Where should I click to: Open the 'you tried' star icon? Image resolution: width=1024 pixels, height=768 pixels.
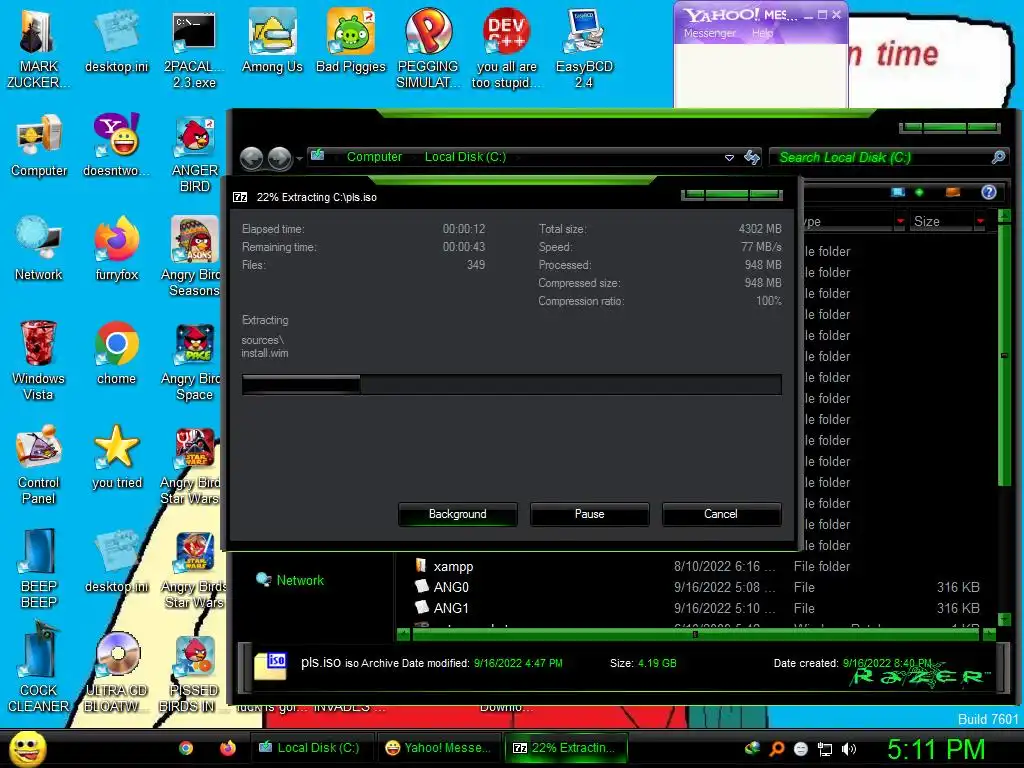click(117, 457)
